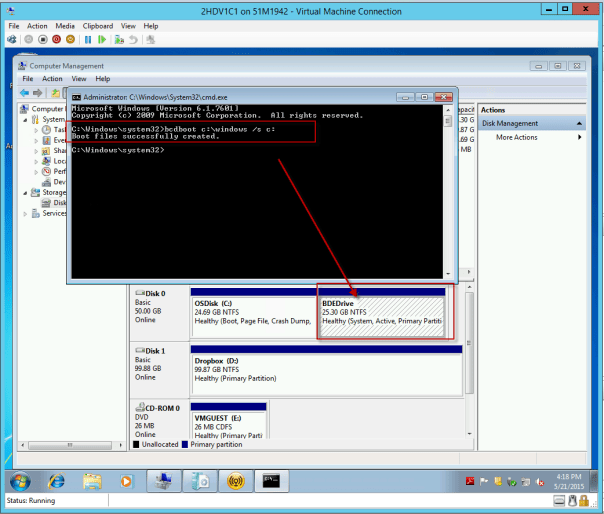Click Back arrow in Computer Management toolbar

(x=25, y=92)
